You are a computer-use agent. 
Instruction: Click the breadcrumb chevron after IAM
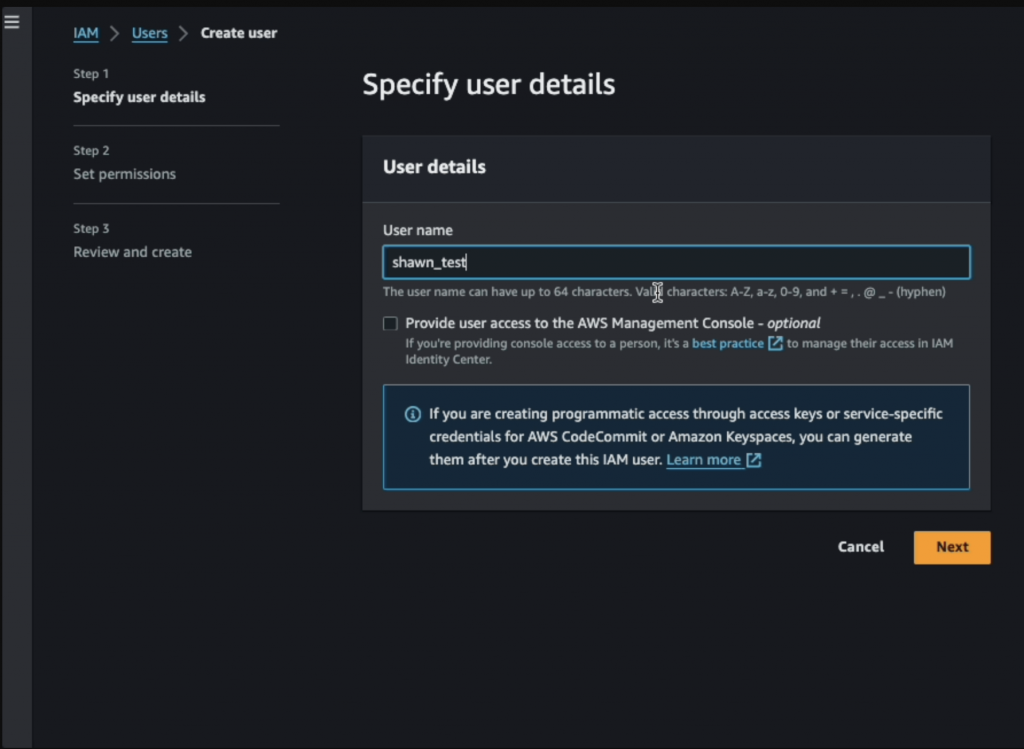[115, 33]
